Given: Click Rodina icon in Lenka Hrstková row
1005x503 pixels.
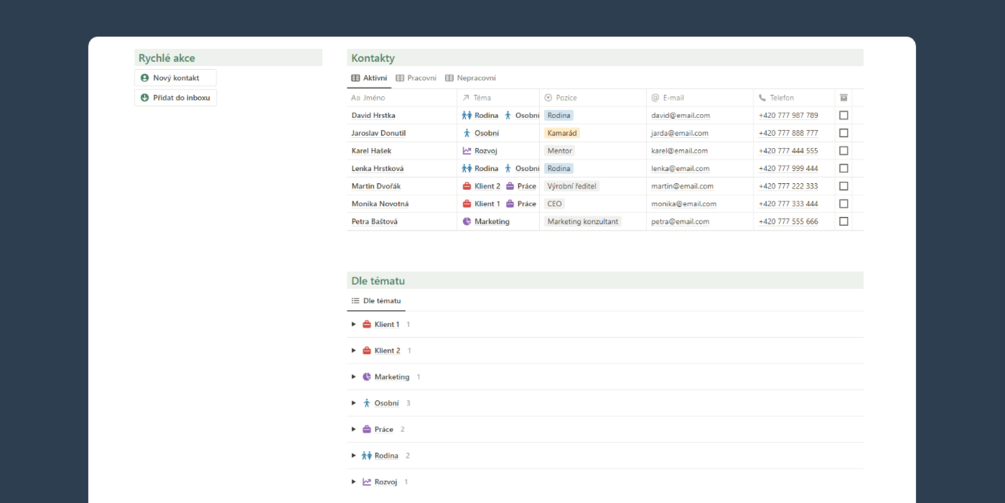Looking at the screenshot, I should coord(467,169).
